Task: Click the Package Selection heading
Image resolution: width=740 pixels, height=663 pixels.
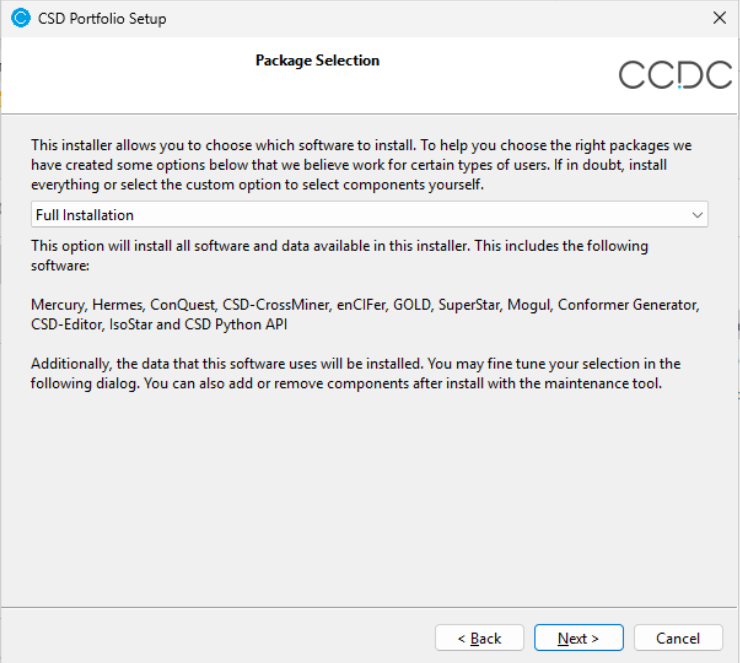Action: pos(317,61)
